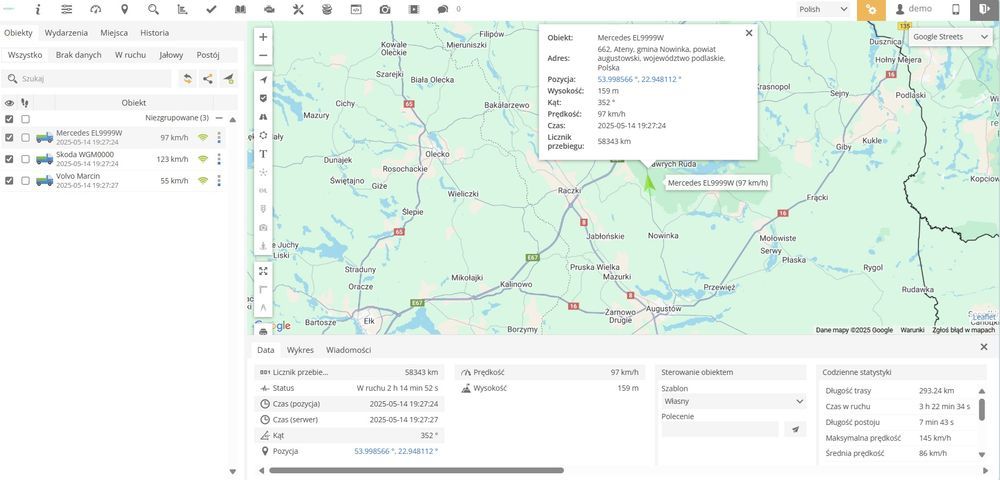Open three-dot menu for Mercedes EL9999W
The height and width of the screenshot is (480, 1000).
(219, 137)
